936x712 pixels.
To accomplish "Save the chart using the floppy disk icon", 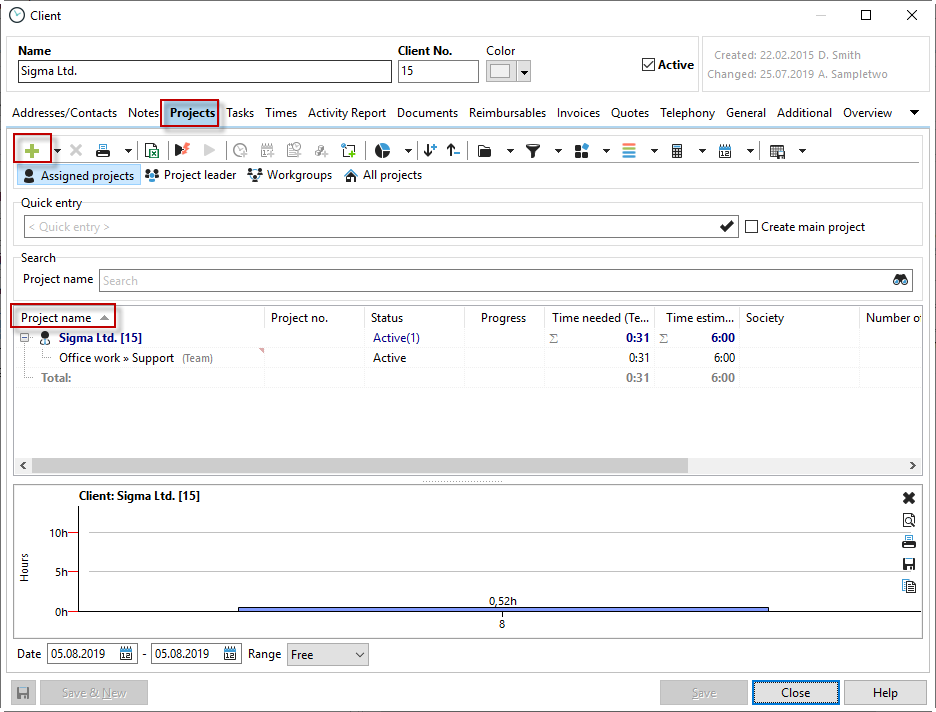I will tap(908, 564).
